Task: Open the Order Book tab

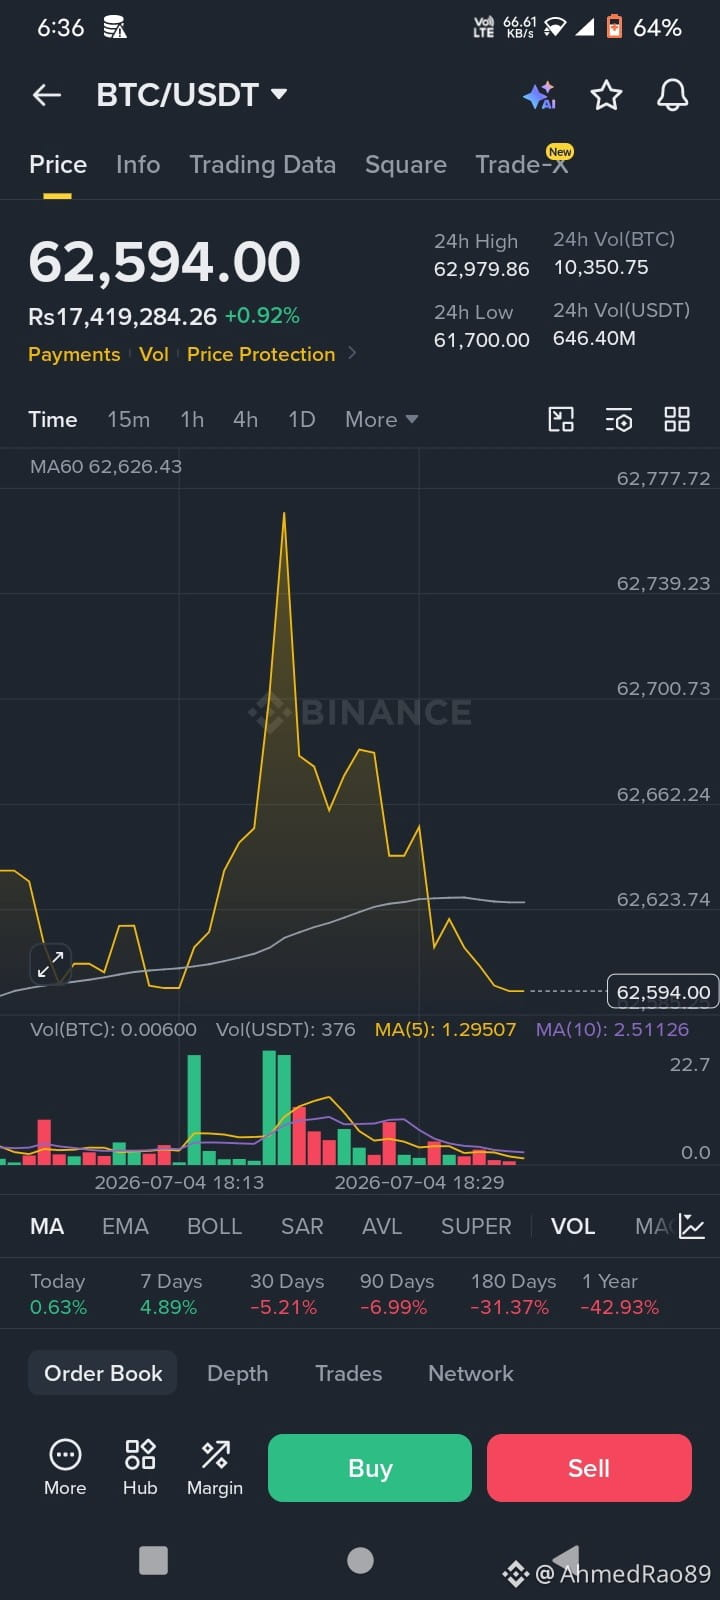Action: [103, 1373]
